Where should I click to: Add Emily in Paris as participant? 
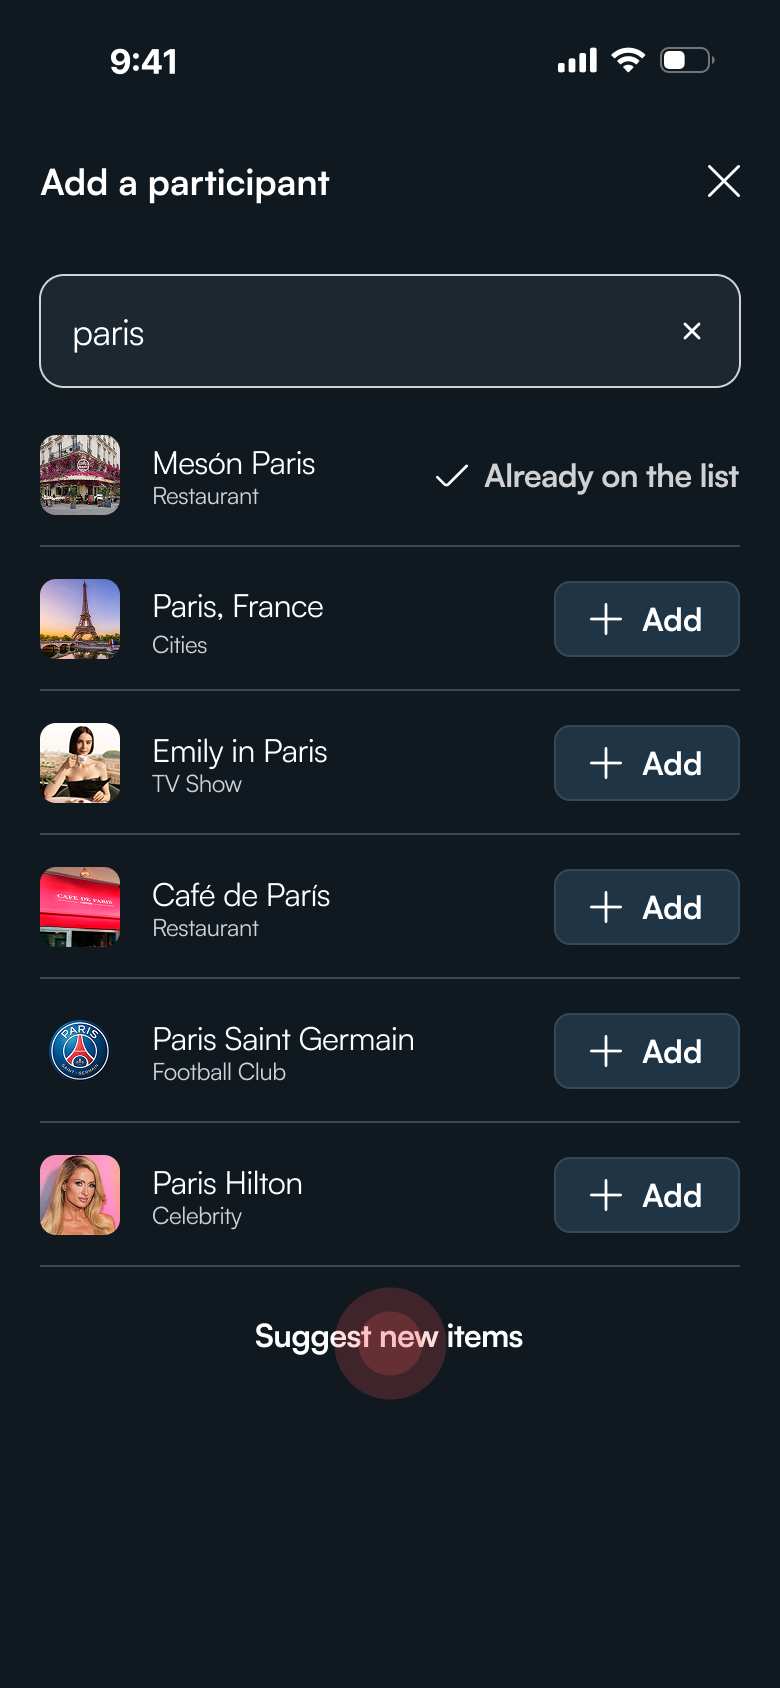pyautogui.click(x=647, y=763)
